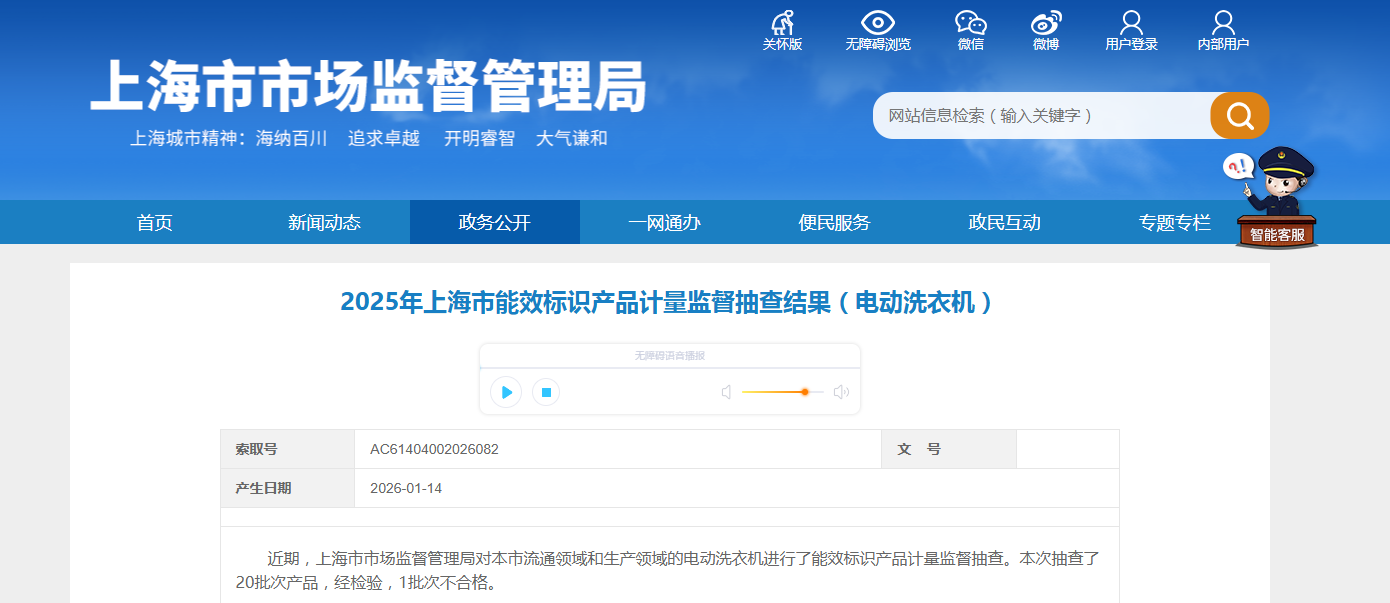The height and width of the screenshot is (603, 1390).
Task: Play the accessibility audio reading
Action: pos(506,392)
